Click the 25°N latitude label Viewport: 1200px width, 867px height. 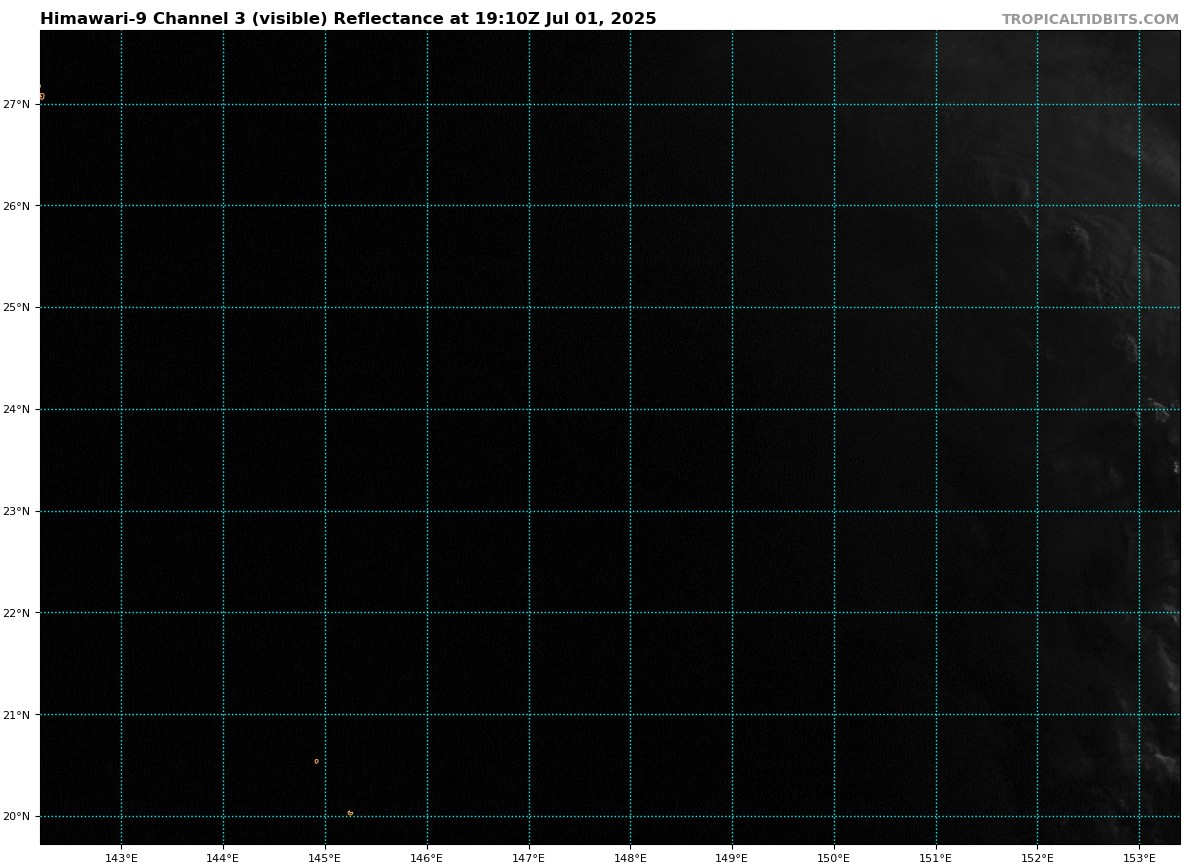click(x=16, y=308)
